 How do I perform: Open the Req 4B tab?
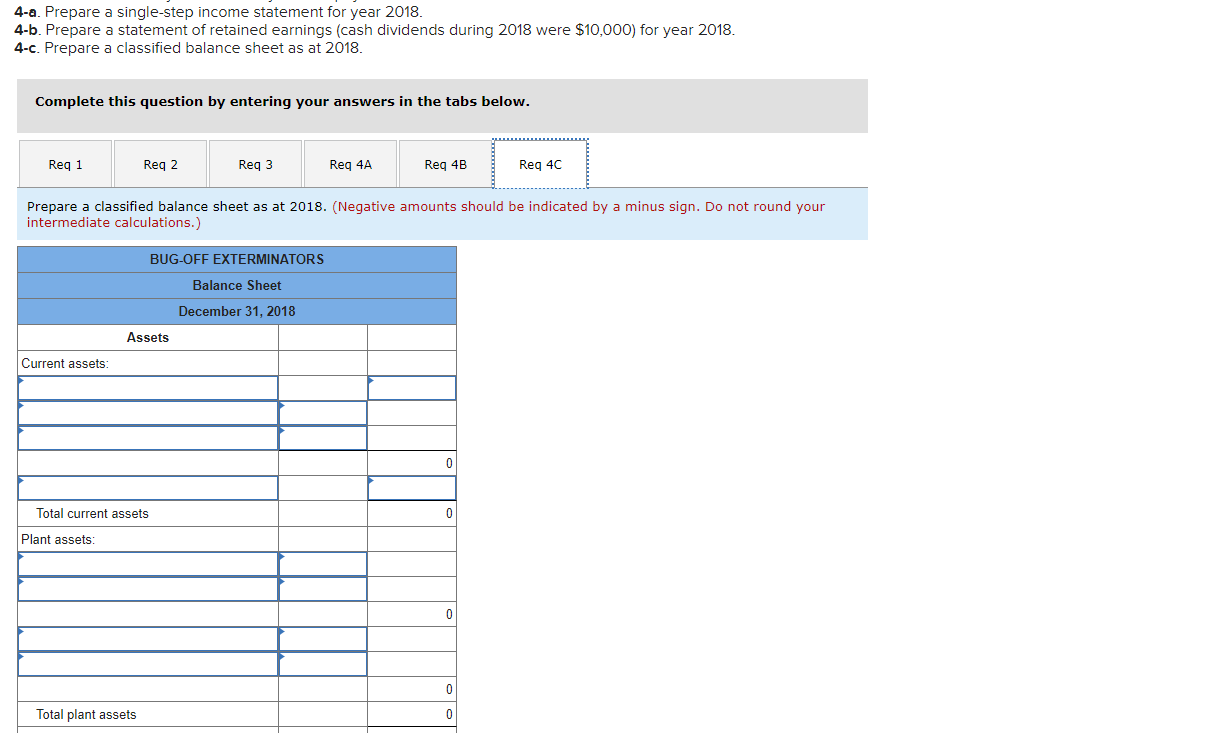445,163
